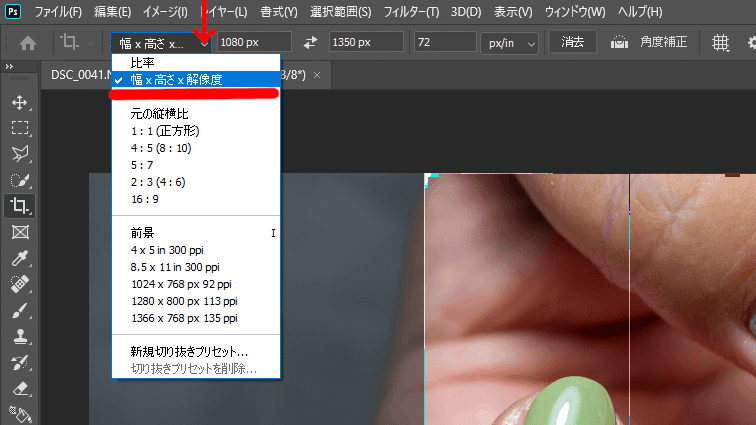Open the 表示(V) menu
This screenshot has height=425, width=756.
[513, 12]
